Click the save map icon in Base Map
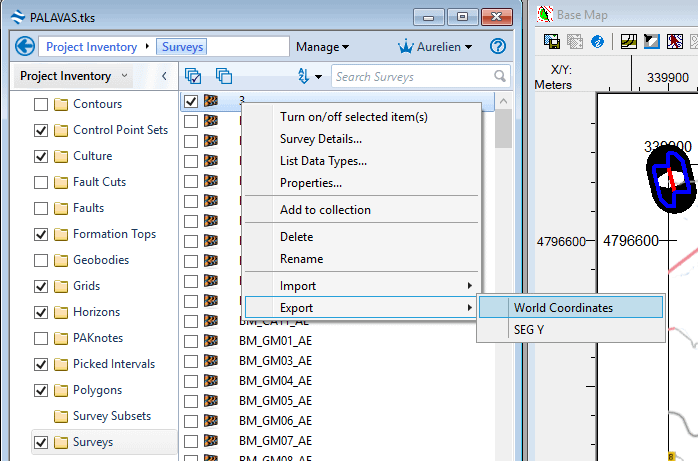Screen dimensions: 698x461 point(551,42)
